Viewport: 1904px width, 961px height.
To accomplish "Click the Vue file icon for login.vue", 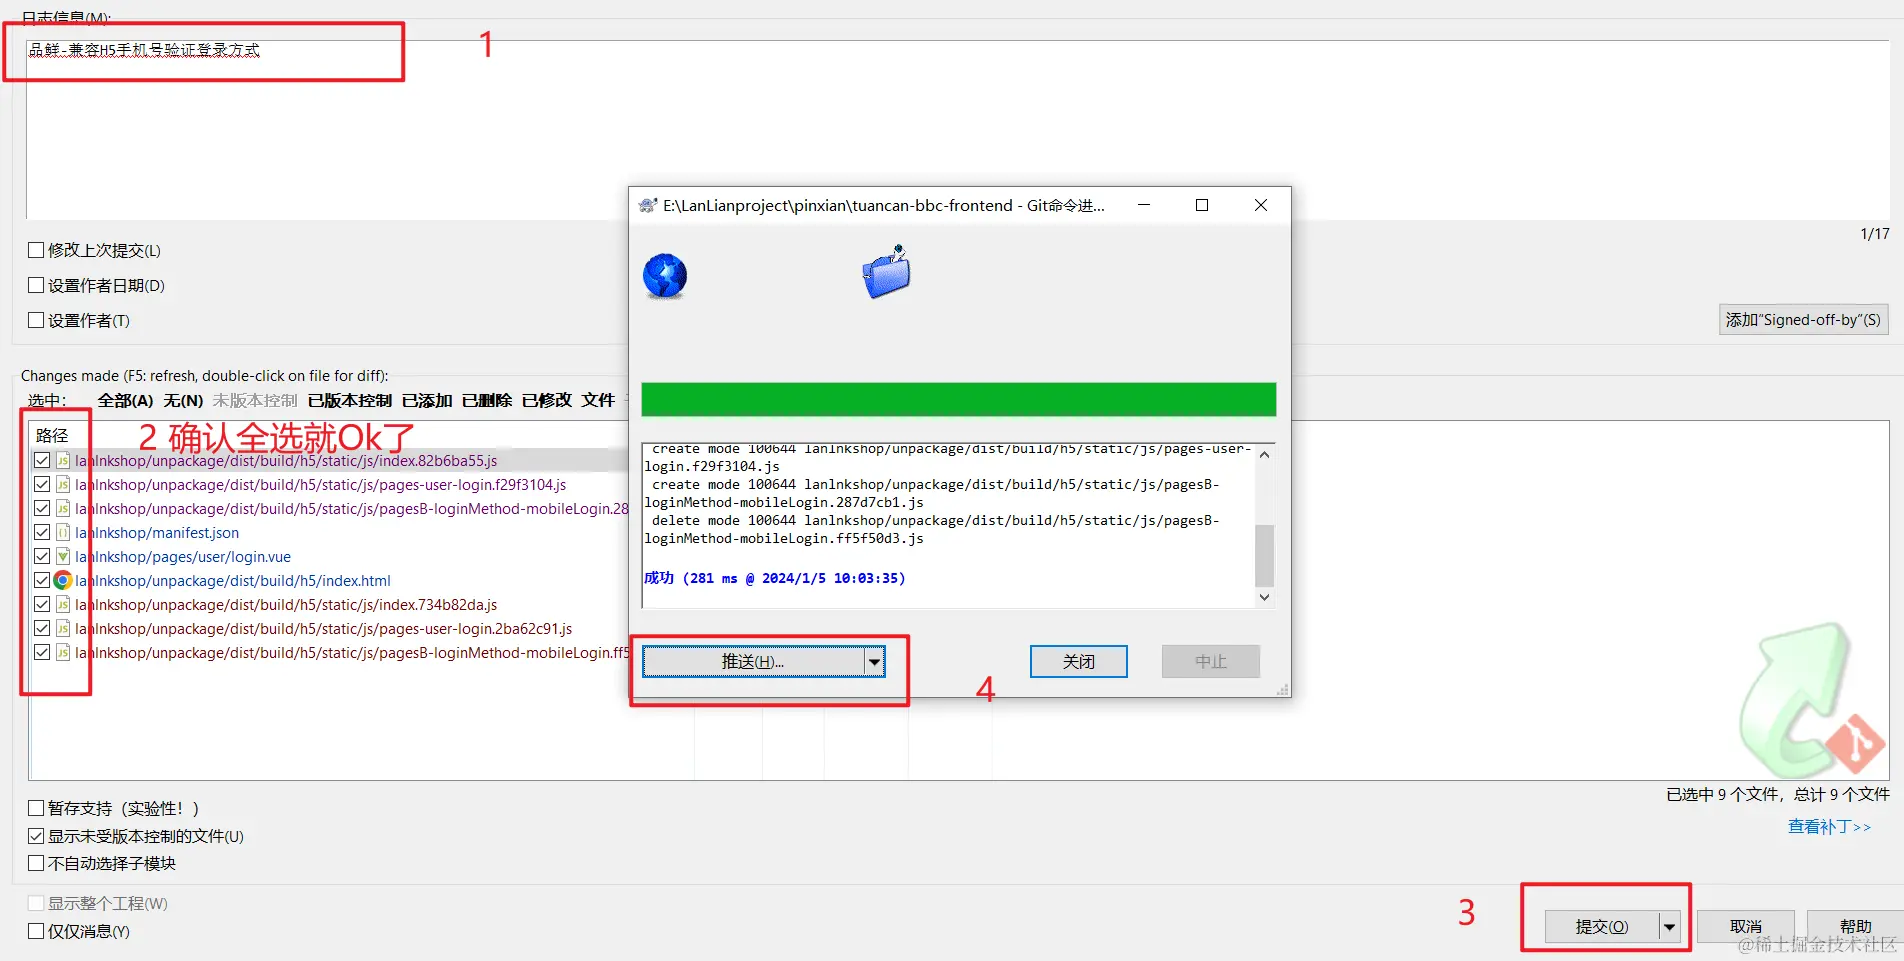I will tap(63, 557).
